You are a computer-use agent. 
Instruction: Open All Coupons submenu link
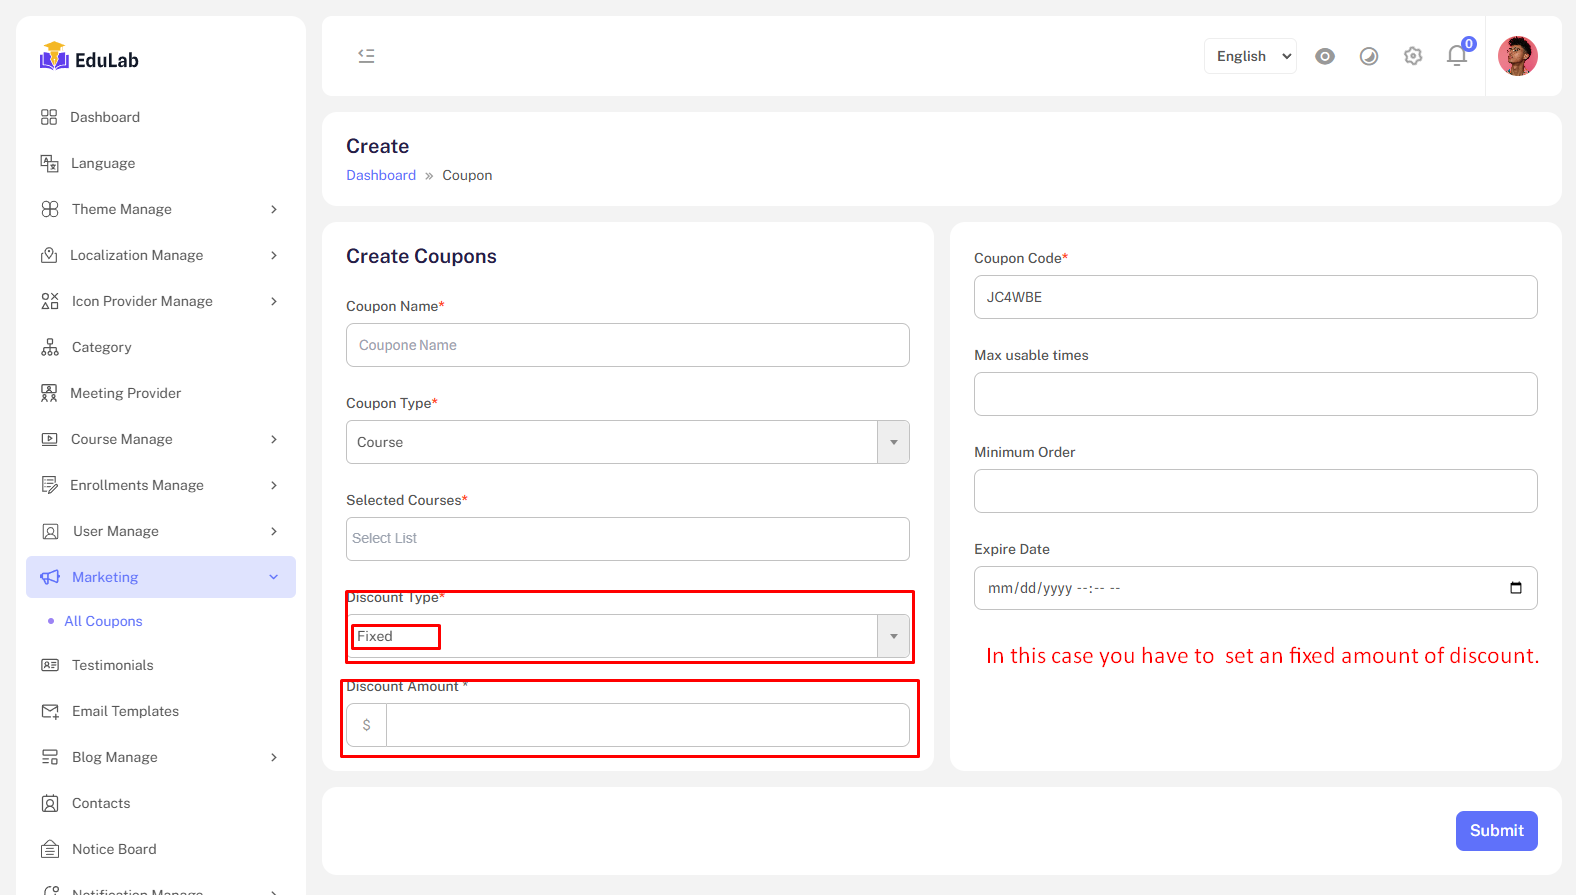103,621
